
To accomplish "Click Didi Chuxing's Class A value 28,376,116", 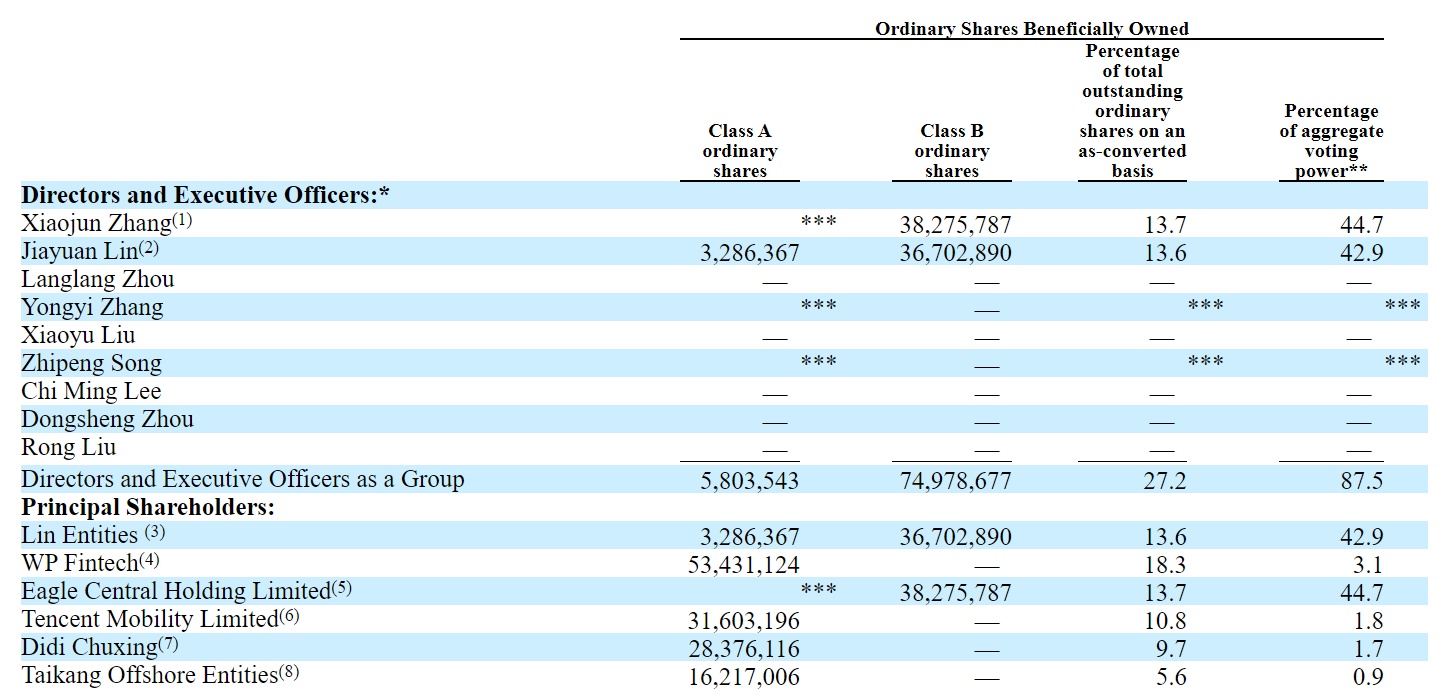I will pos(743,650).
